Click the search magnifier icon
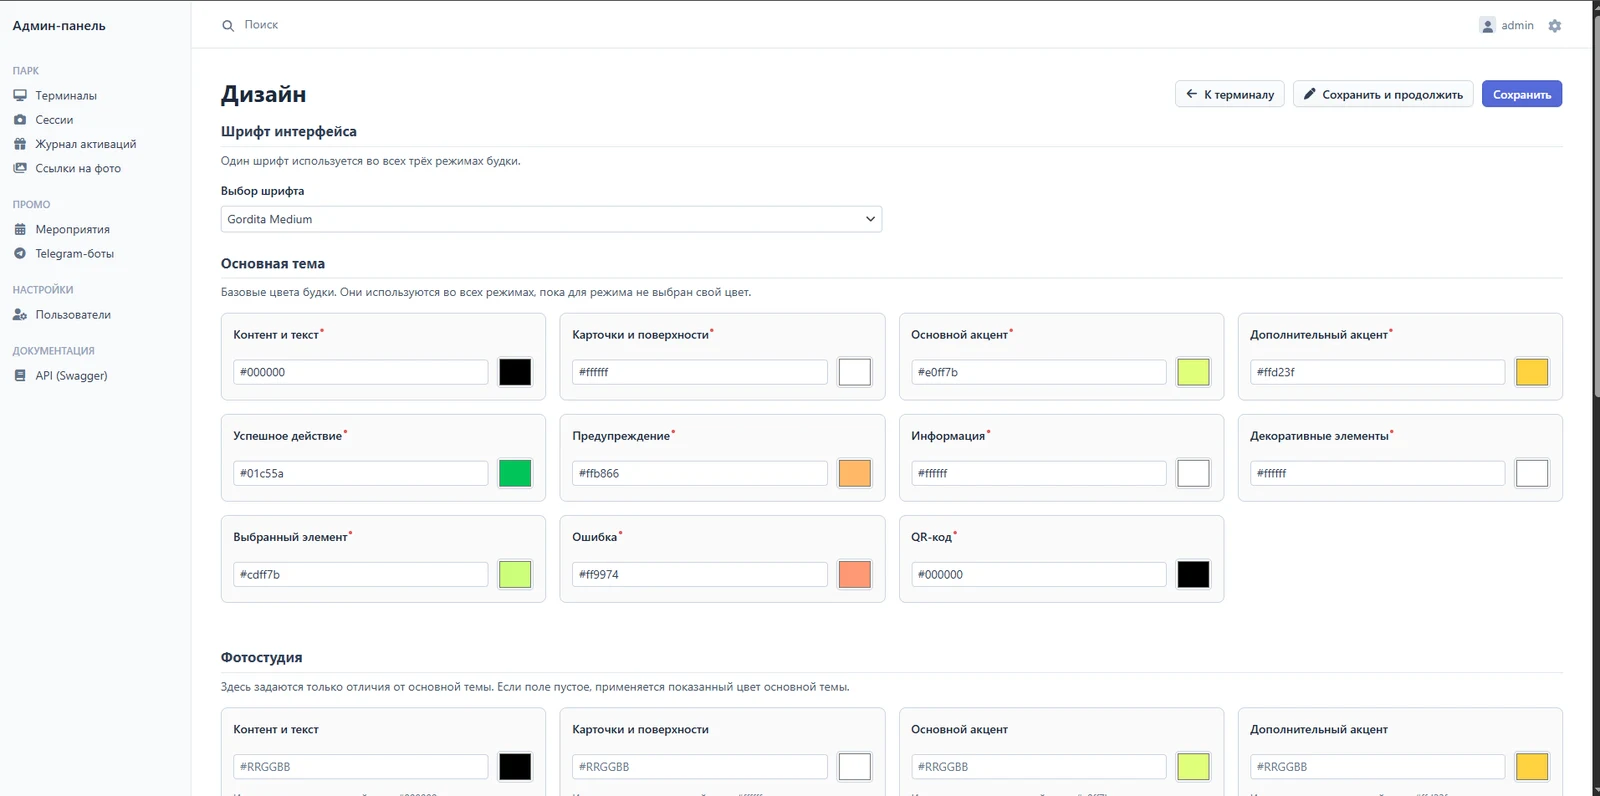 (x=228, y=25)
